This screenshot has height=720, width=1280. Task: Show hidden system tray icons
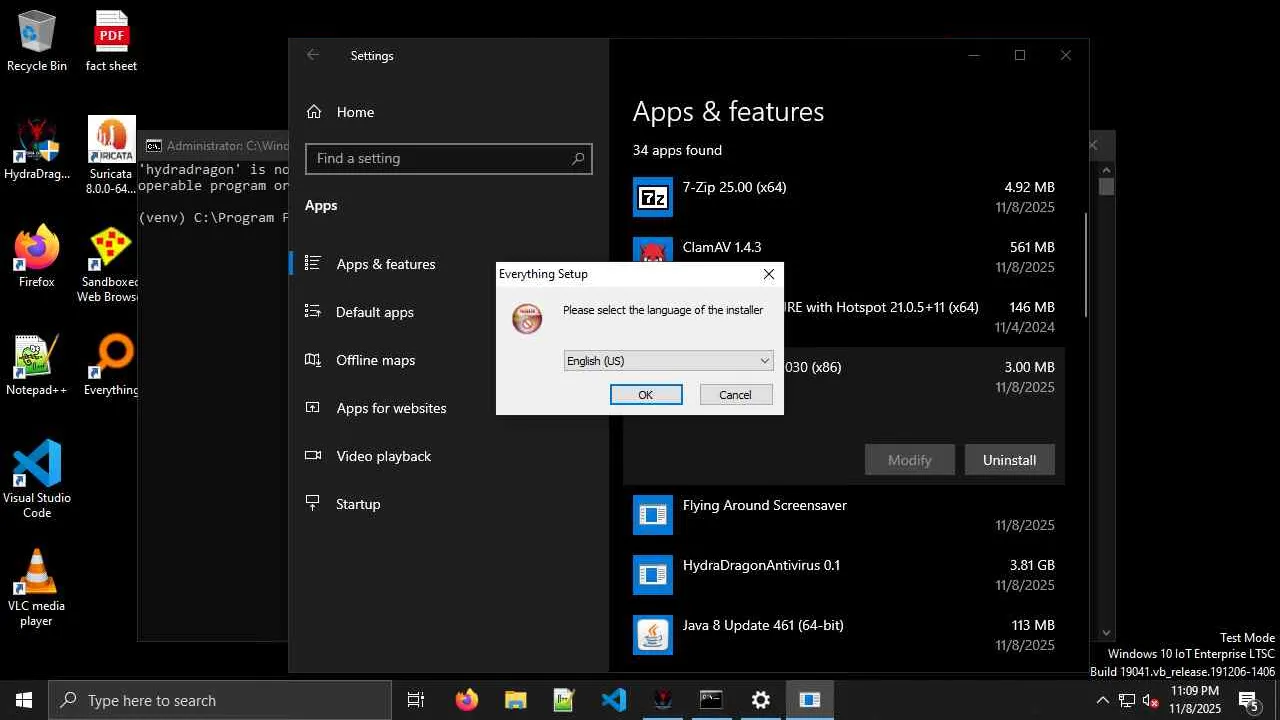1102,700
